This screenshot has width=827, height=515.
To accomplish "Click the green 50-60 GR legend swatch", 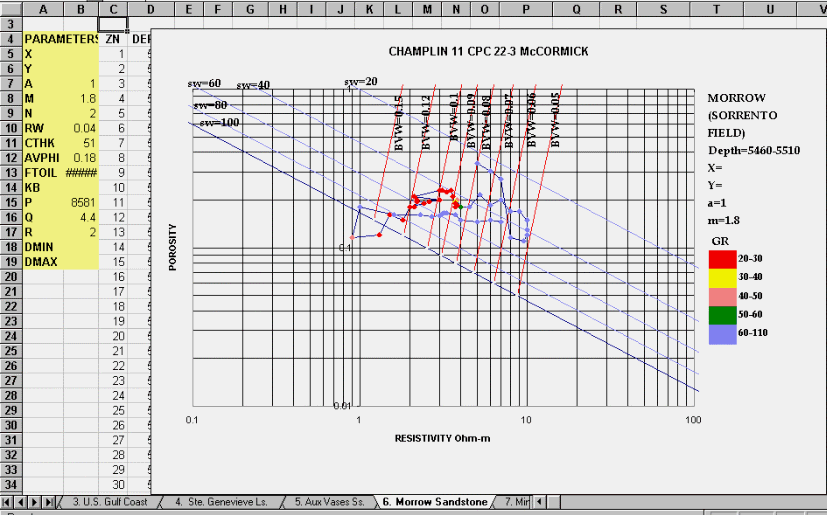I will 722,315.
